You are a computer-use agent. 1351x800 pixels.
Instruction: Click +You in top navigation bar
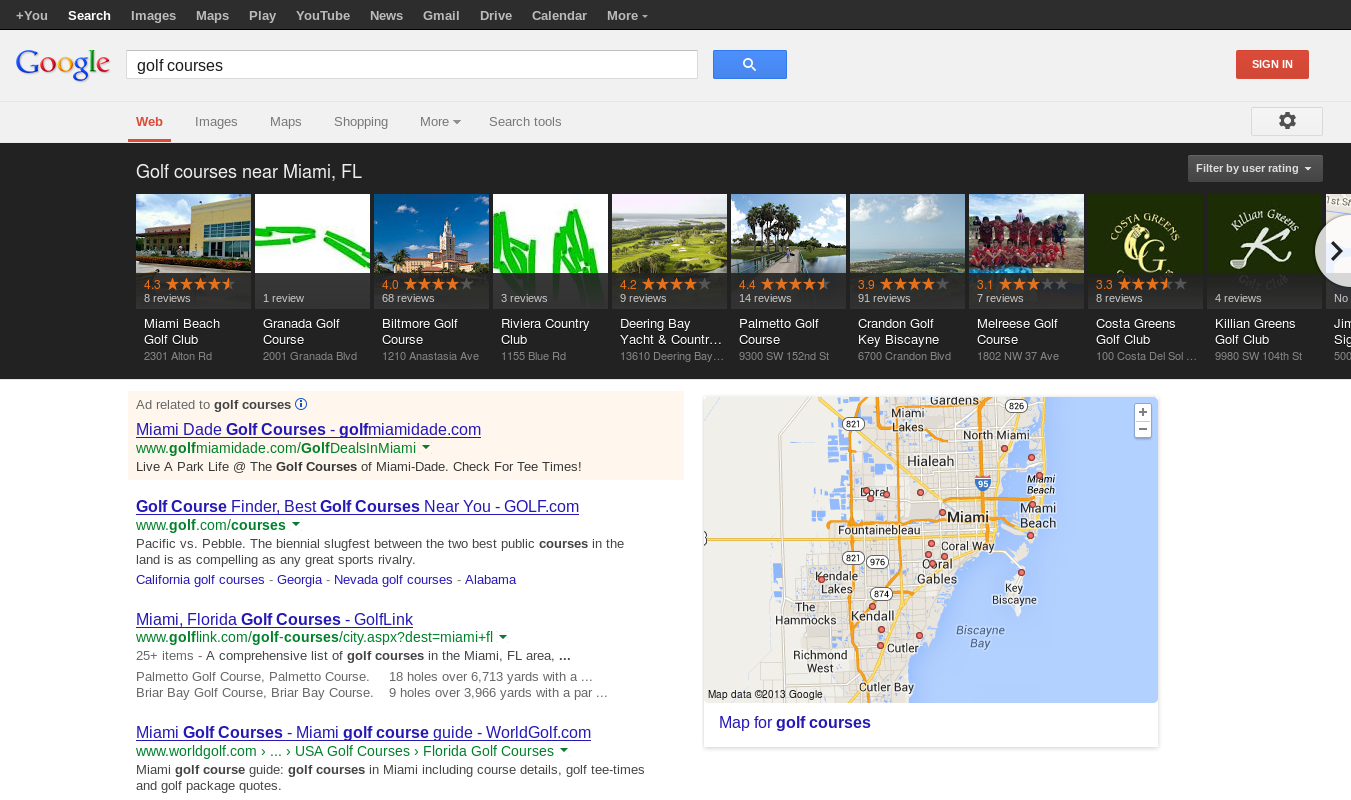pos(32,15)
